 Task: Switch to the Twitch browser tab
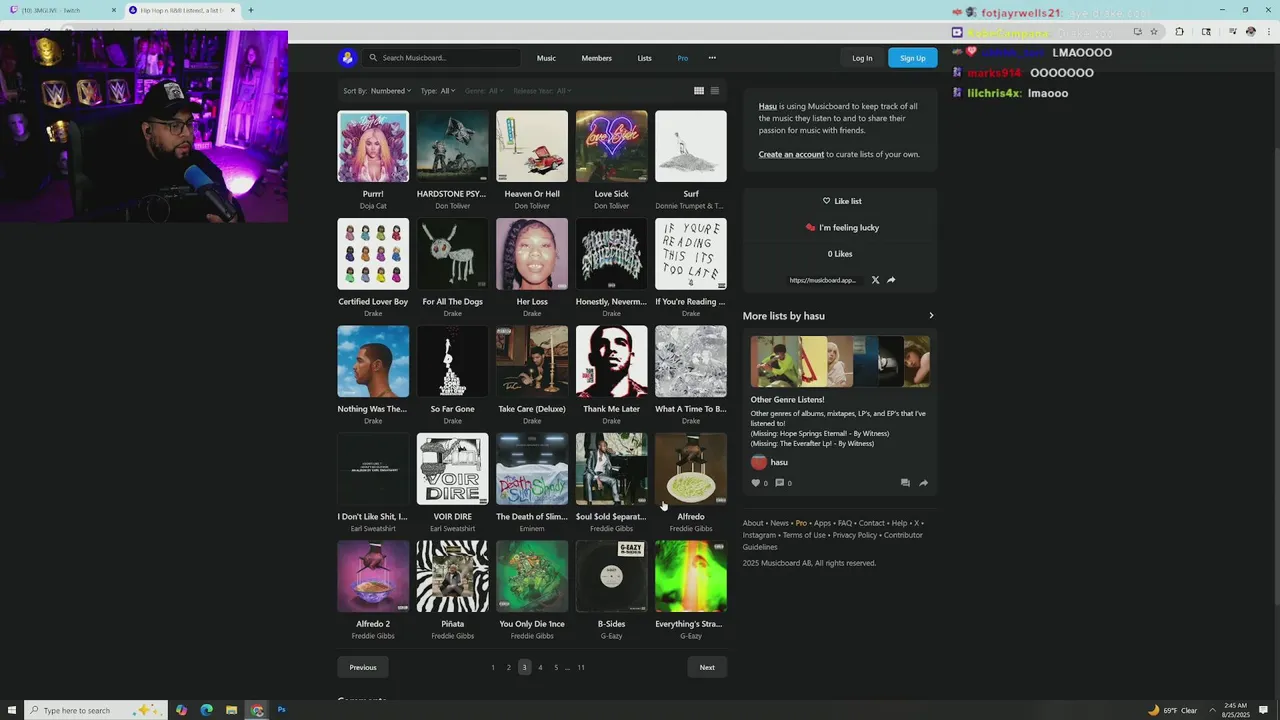click(62, 10)
